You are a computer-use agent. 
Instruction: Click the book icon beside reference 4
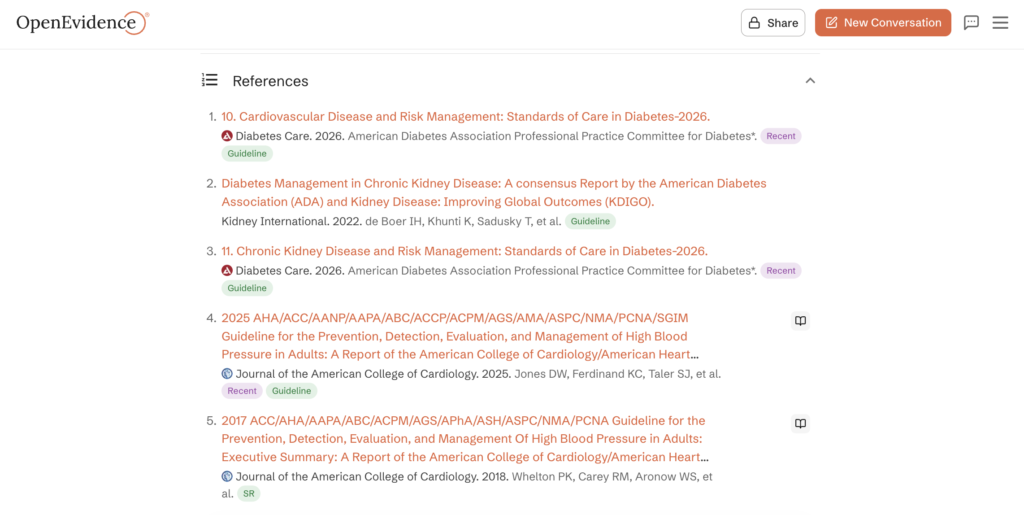[x=801, y=321]
